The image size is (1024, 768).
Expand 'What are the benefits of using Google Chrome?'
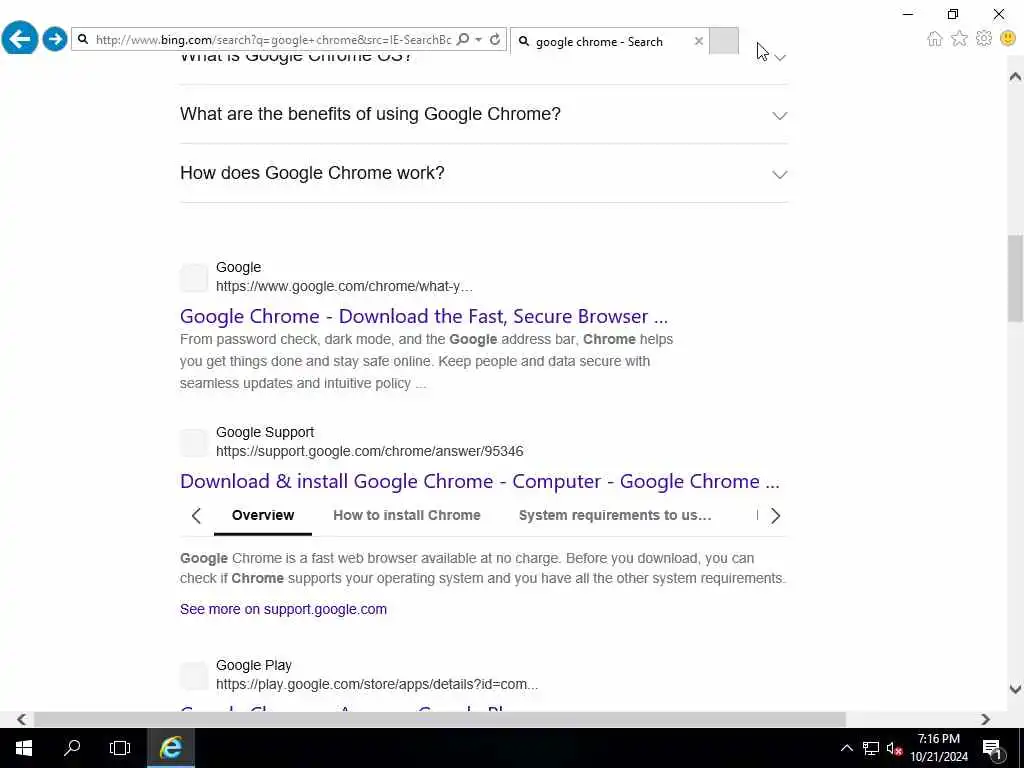(x=484, y=114)
